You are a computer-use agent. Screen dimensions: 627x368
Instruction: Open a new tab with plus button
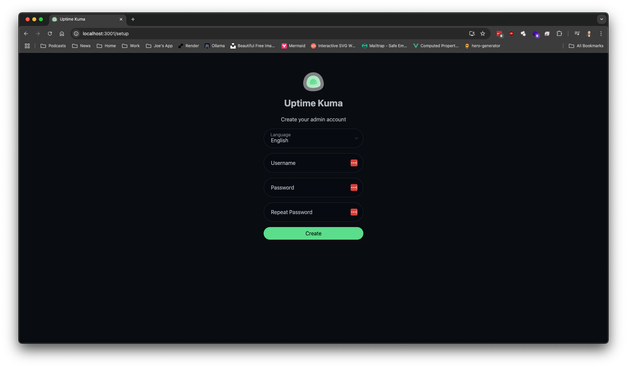133,19
